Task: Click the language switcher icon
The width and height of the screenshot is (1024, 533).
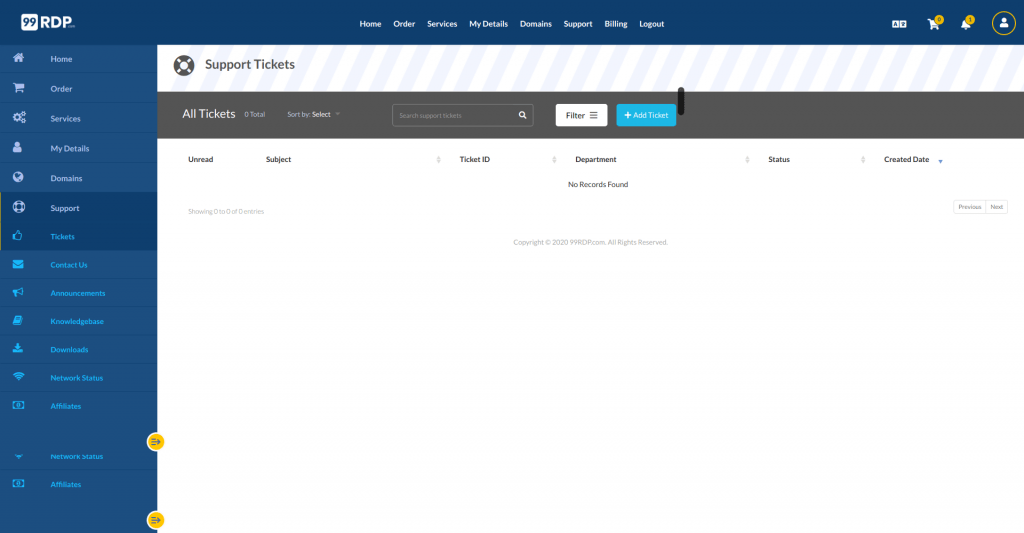Action: click(x=899, y=24)
